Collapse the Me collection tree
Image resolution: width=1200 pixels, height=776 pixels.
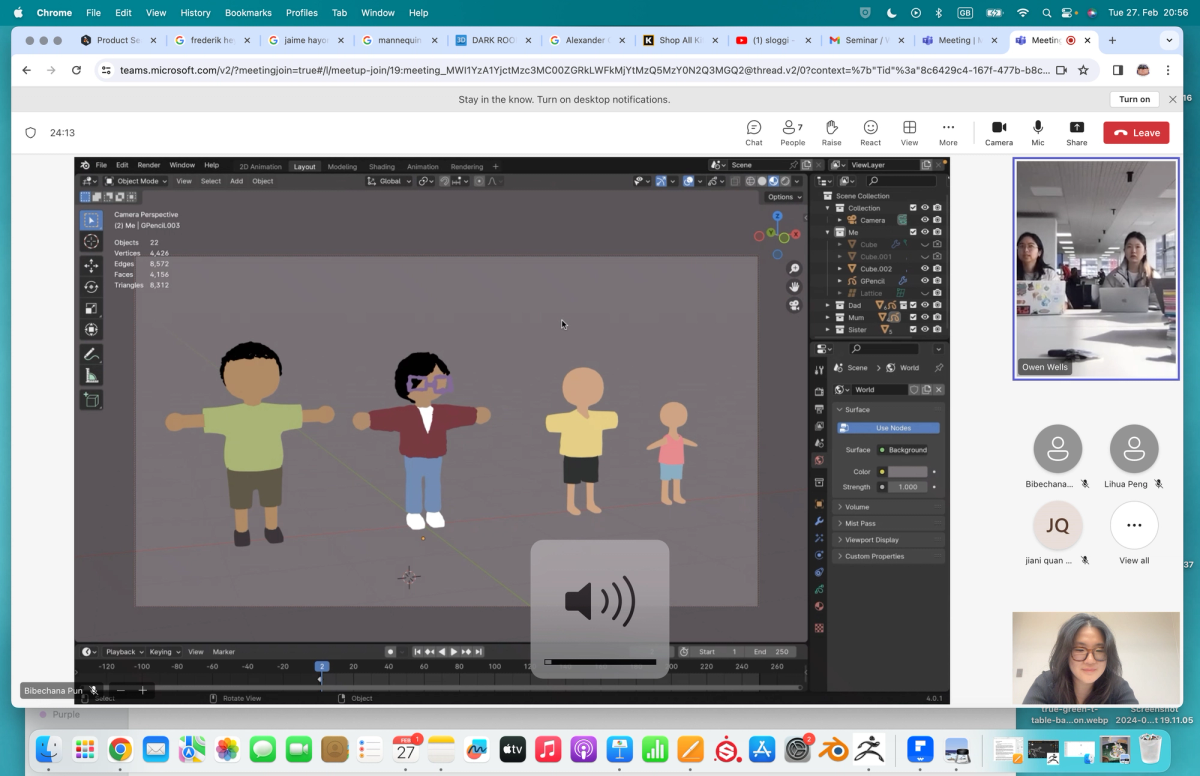coord(827,232)
